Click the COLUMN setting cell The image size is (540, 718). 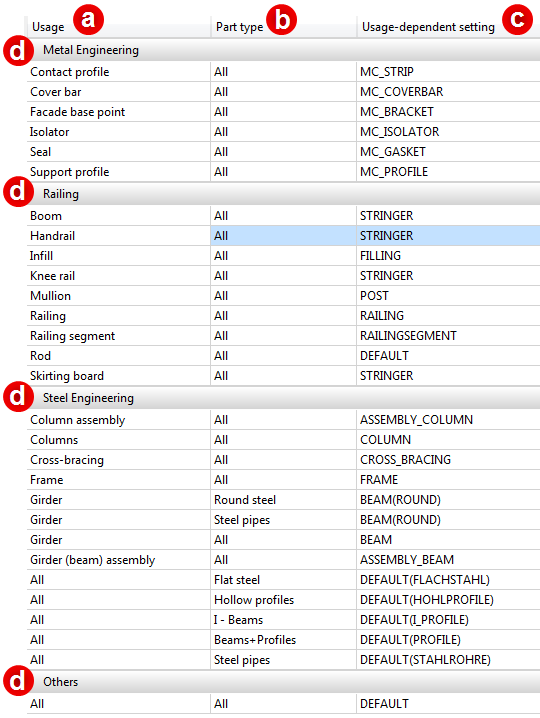point(448,440)
